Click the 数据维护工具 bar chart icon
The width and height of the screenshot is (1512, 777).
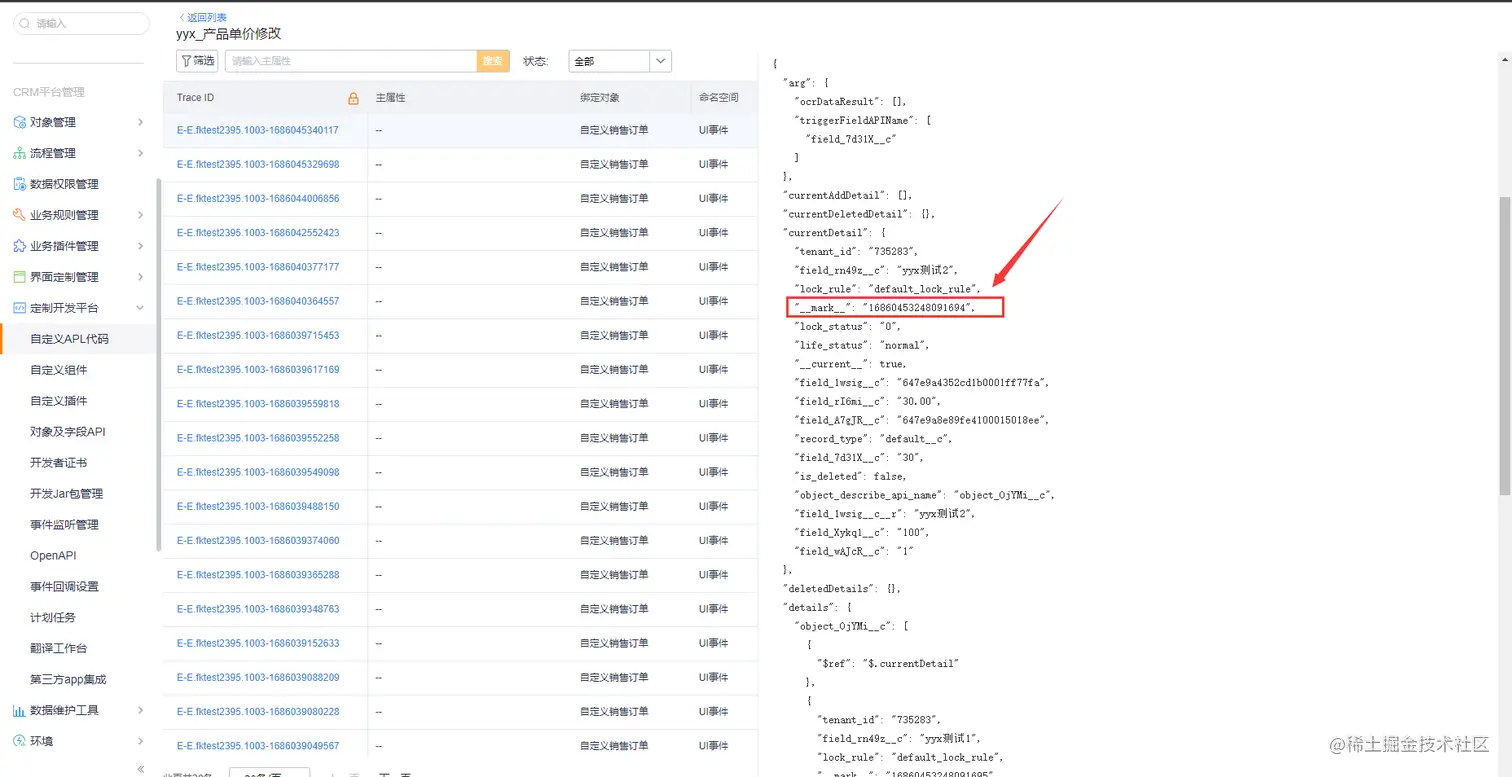click(20, 710)
